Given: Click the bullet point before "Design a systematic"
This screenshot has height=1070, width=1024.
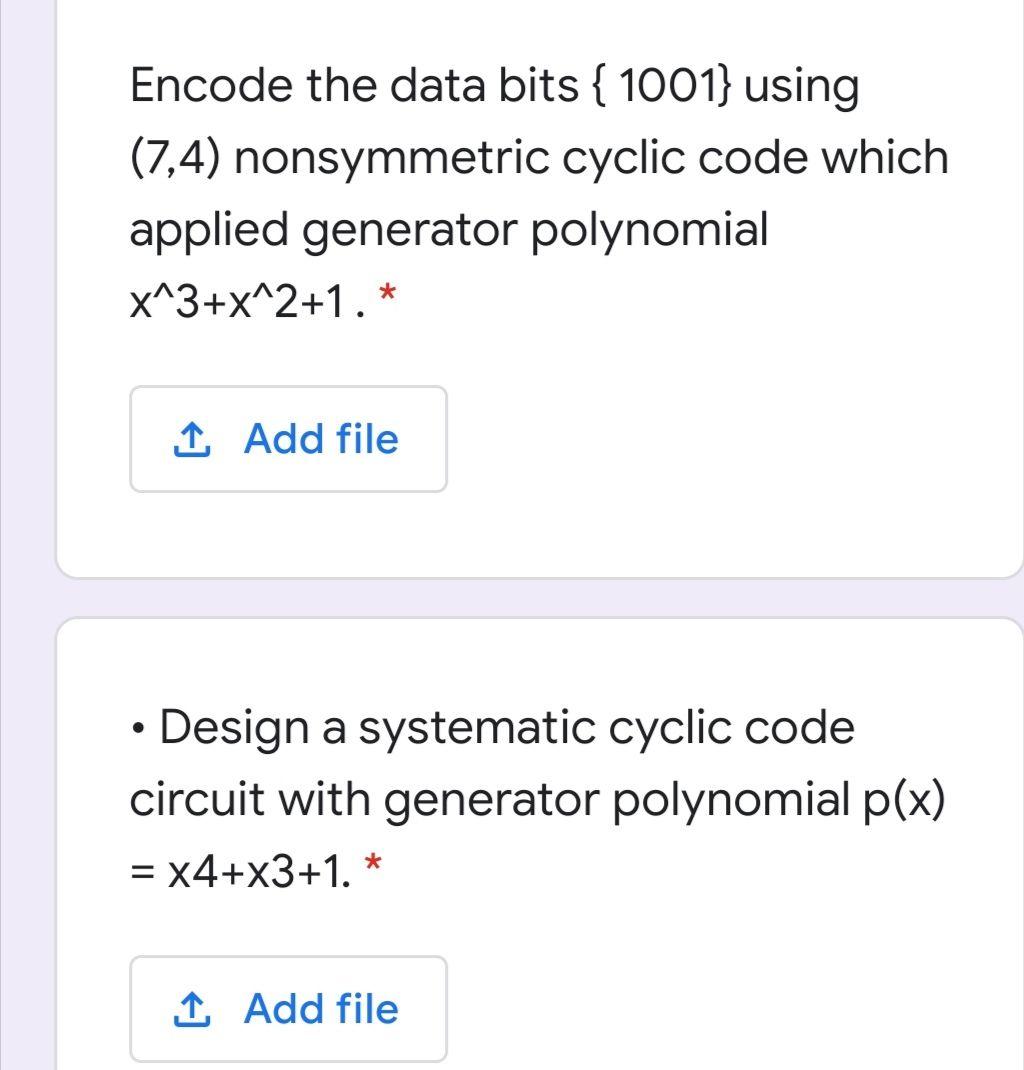Looking at the screenshot, I should (138, 729).
